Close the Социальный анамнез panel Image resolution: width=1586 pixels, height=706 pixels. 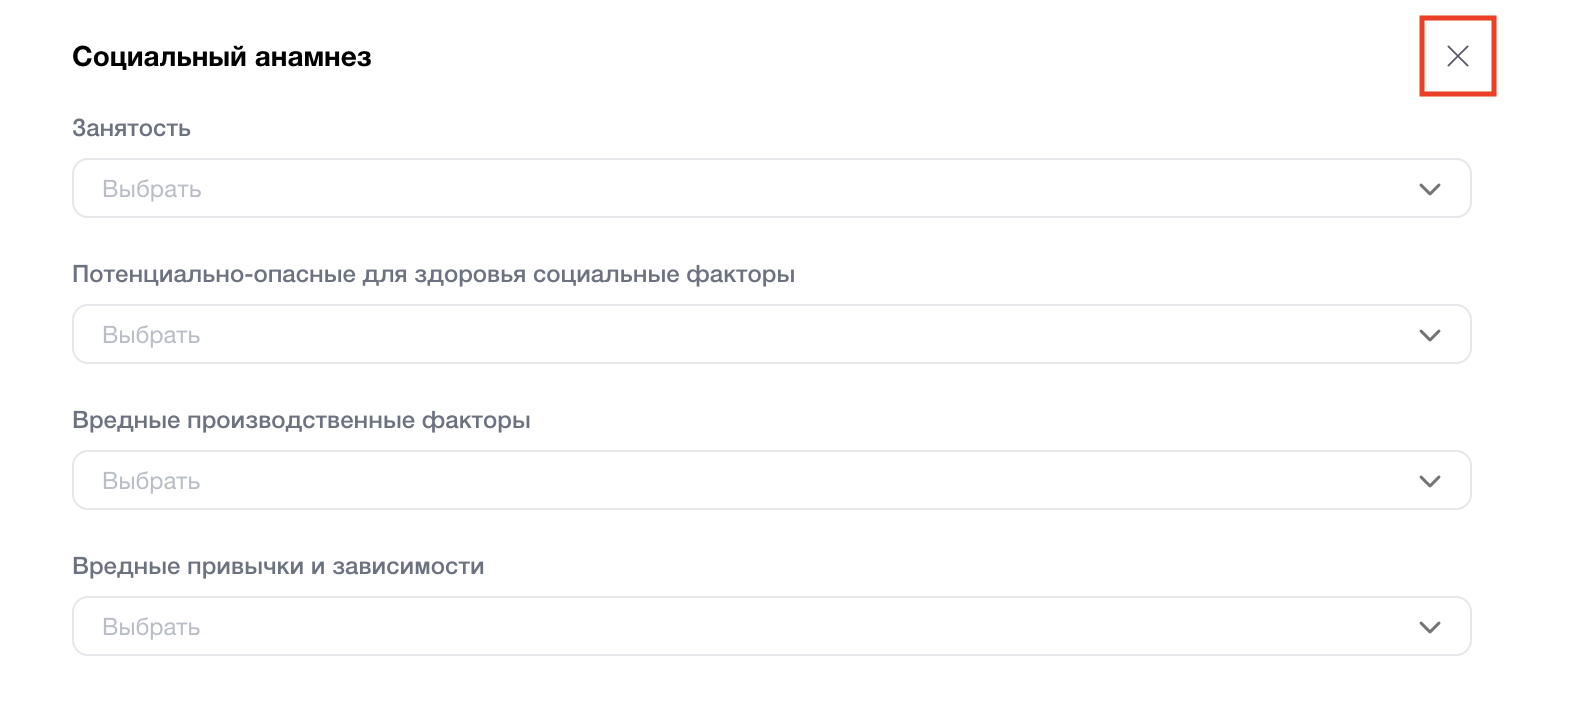coord(1457,56)
